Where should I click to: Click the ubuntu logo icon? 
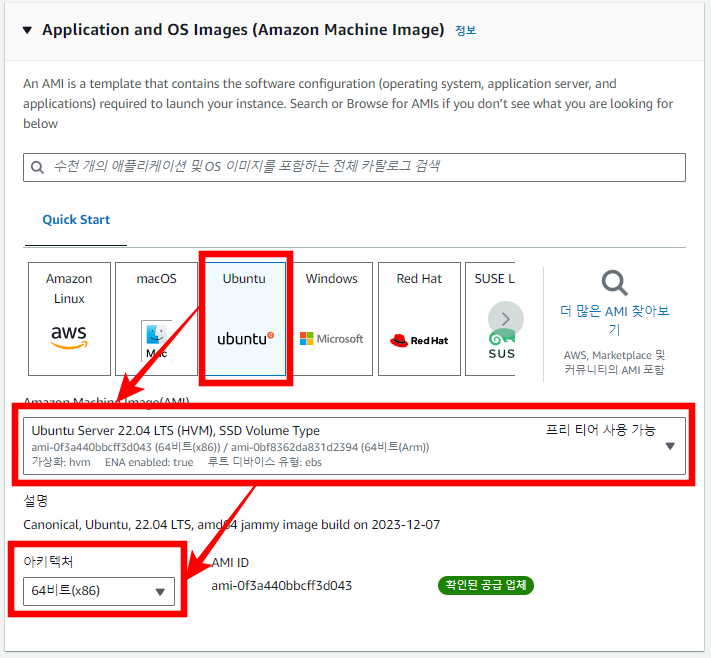pos(245,338)
